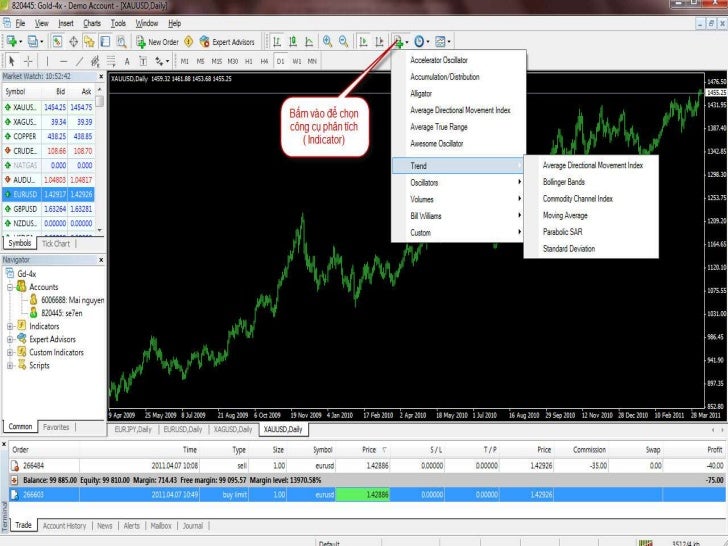Select the GBPUSD row in Market Watch
The image size is (728, 546).
click(x=49, y=209)
